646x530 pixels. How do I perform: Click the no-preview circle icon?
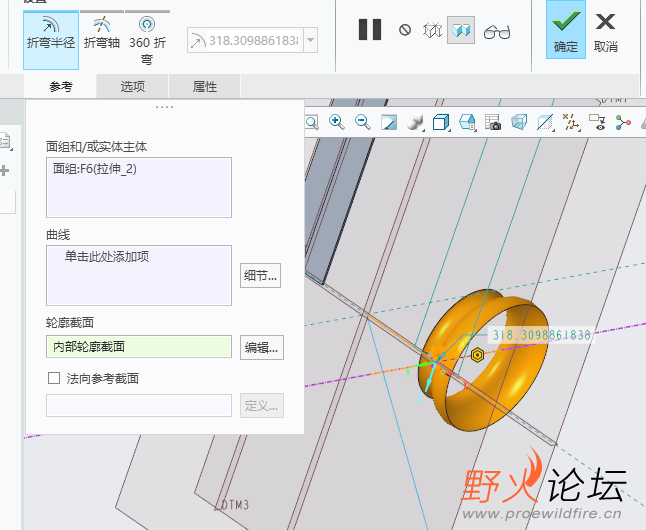point(405,30)
